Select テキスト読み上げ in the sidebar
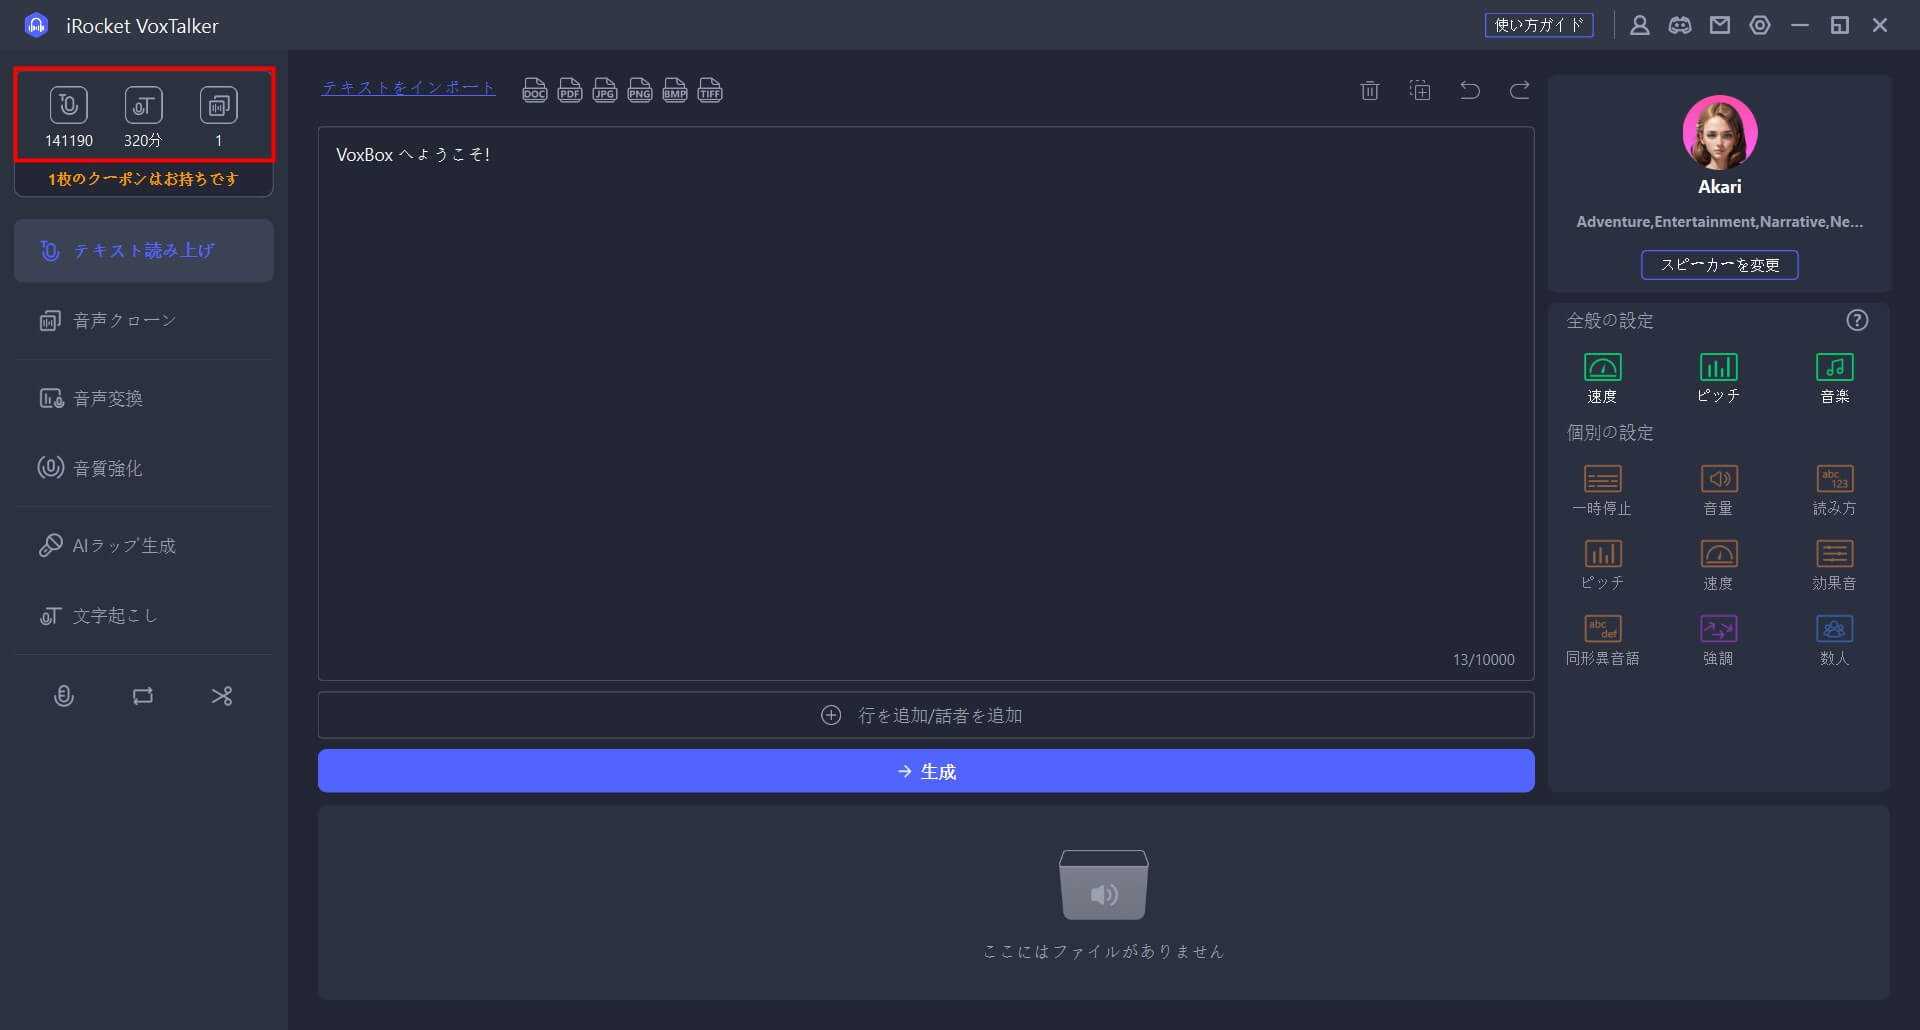The width and height of the screenshot is (1920, 1030). pos(144,250)
